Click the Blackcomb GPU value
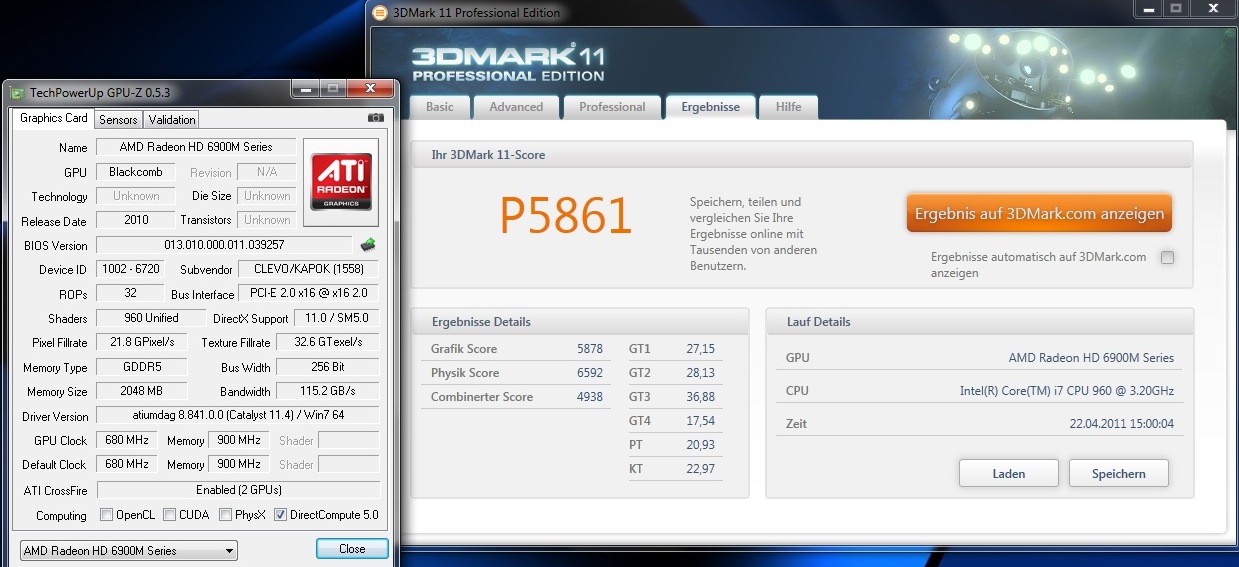This screenshot has height=567, width=1239. (136, 172)
